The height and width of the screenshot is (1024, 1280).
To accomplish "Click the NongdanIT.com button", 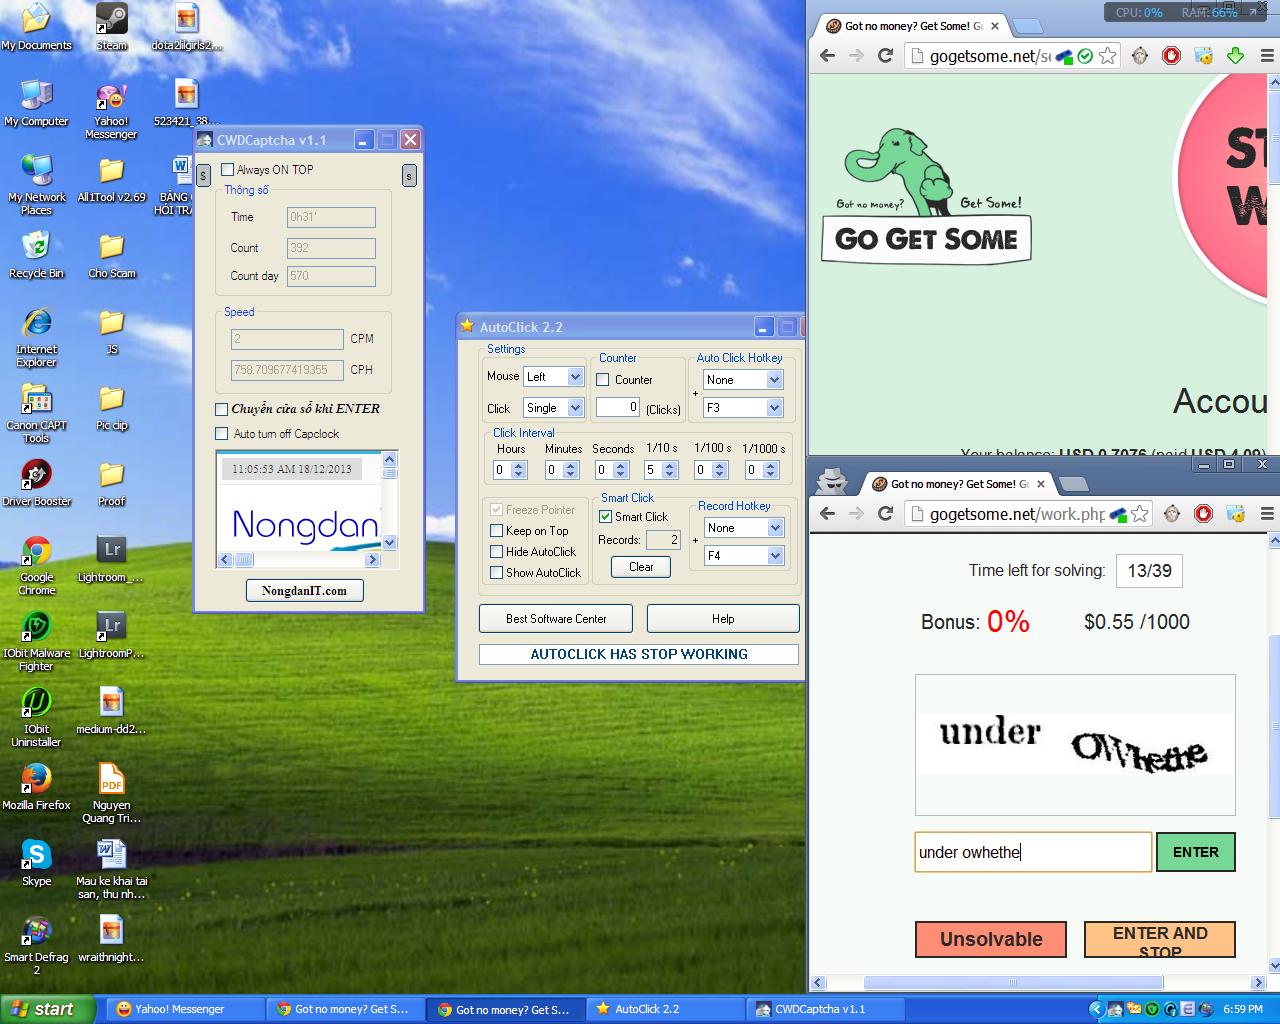I will click(x=305, y=591).
